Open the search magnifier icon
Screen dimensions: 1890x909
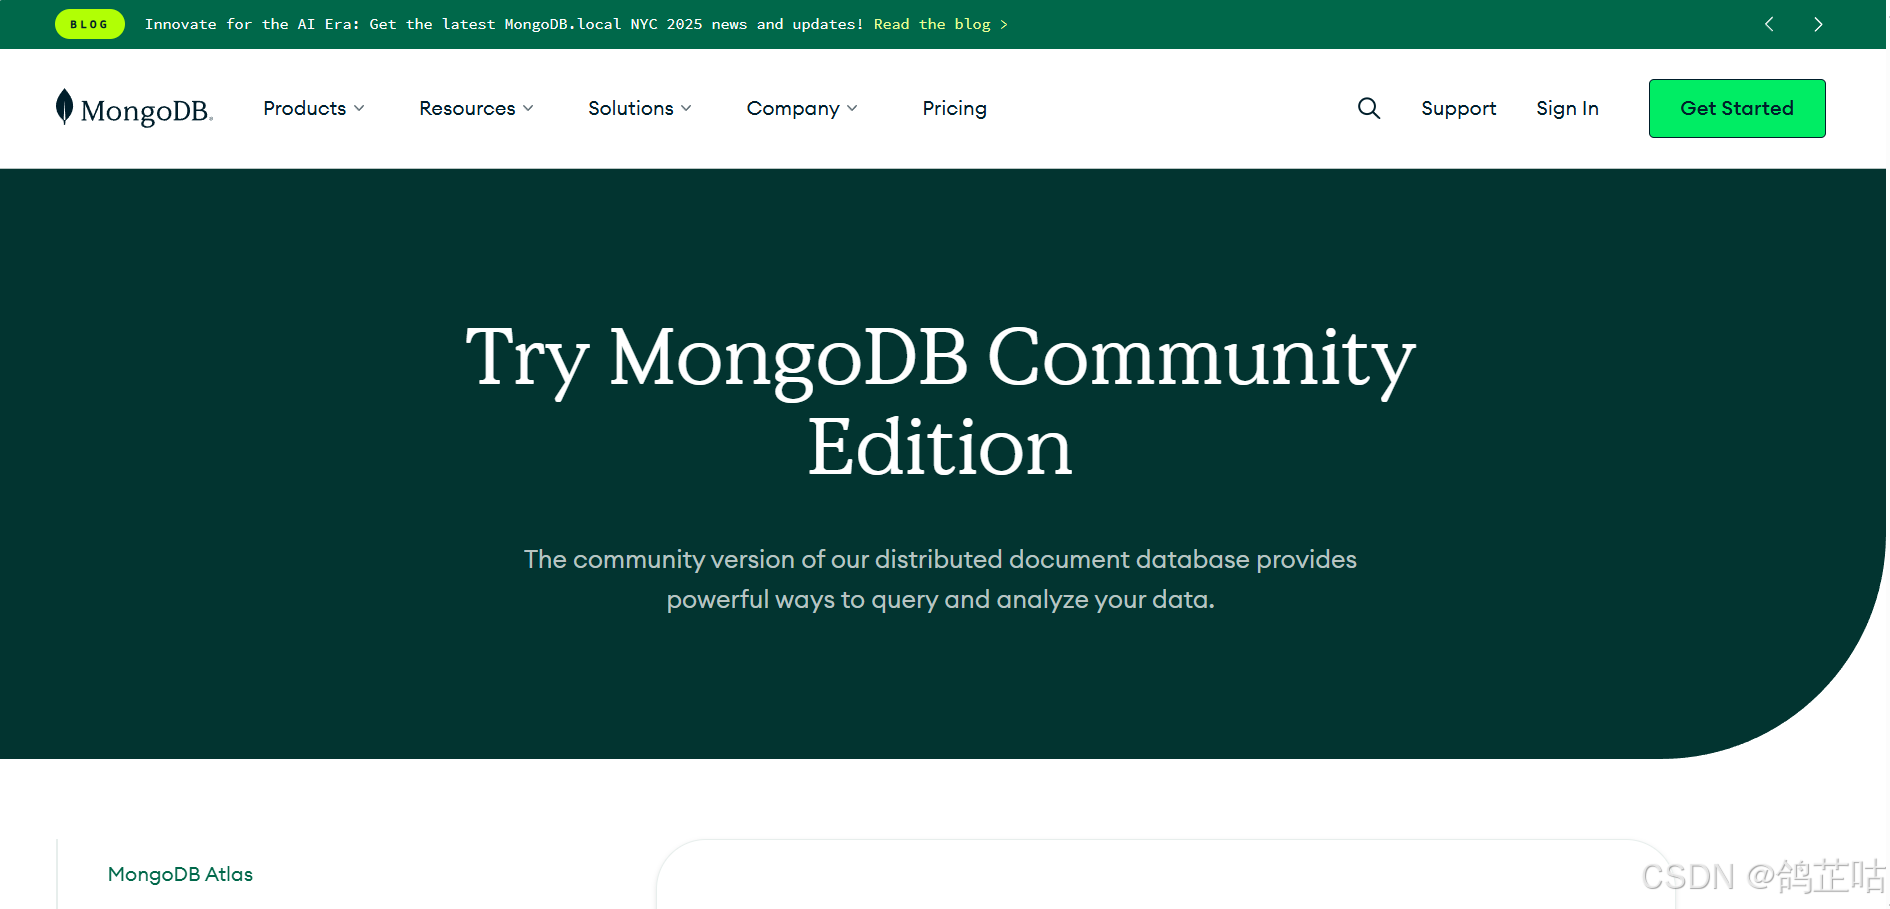1369,108
